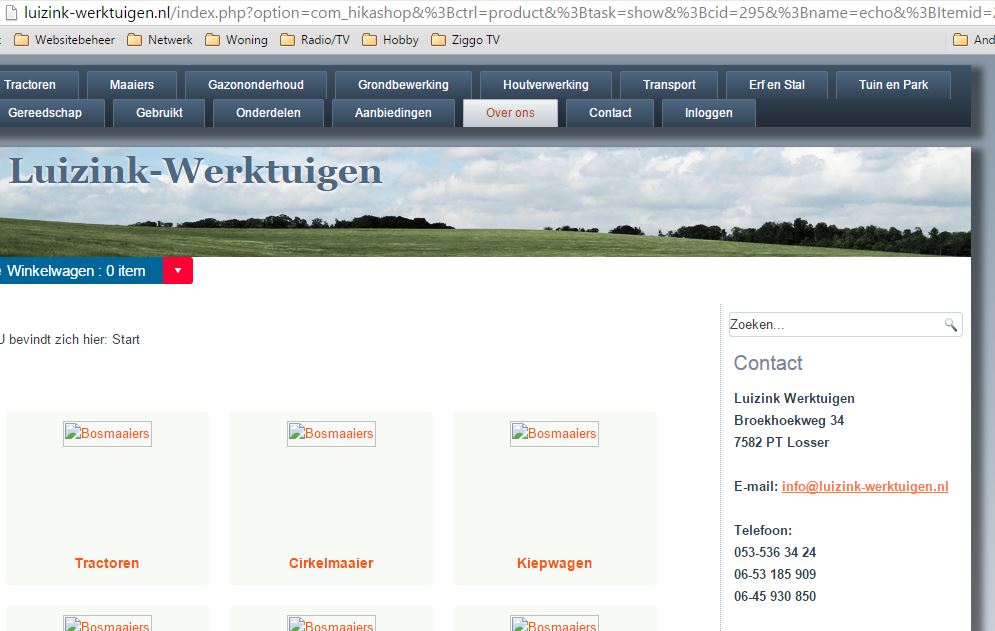Go to the Onderdelen menu item
Image resolution: width=995 pixels, height=631 pixels.
[268, 113]
